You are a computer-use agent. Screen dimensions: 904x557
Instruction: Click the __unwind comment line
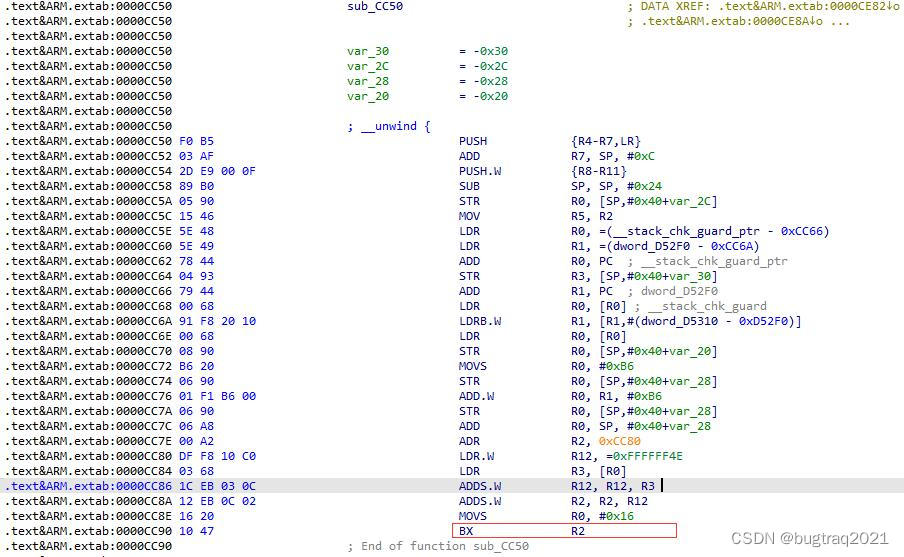tap(389, 126)
